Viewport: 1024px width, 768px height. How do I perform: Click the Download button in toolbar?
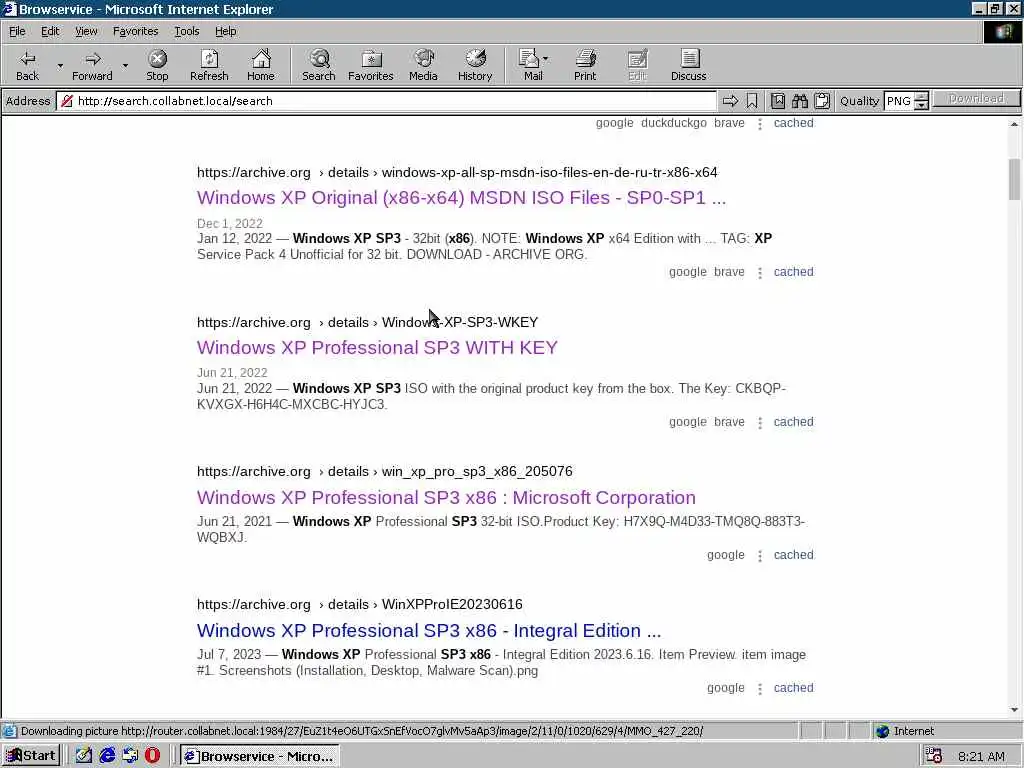pyautogui.click(x=976, y=99)
